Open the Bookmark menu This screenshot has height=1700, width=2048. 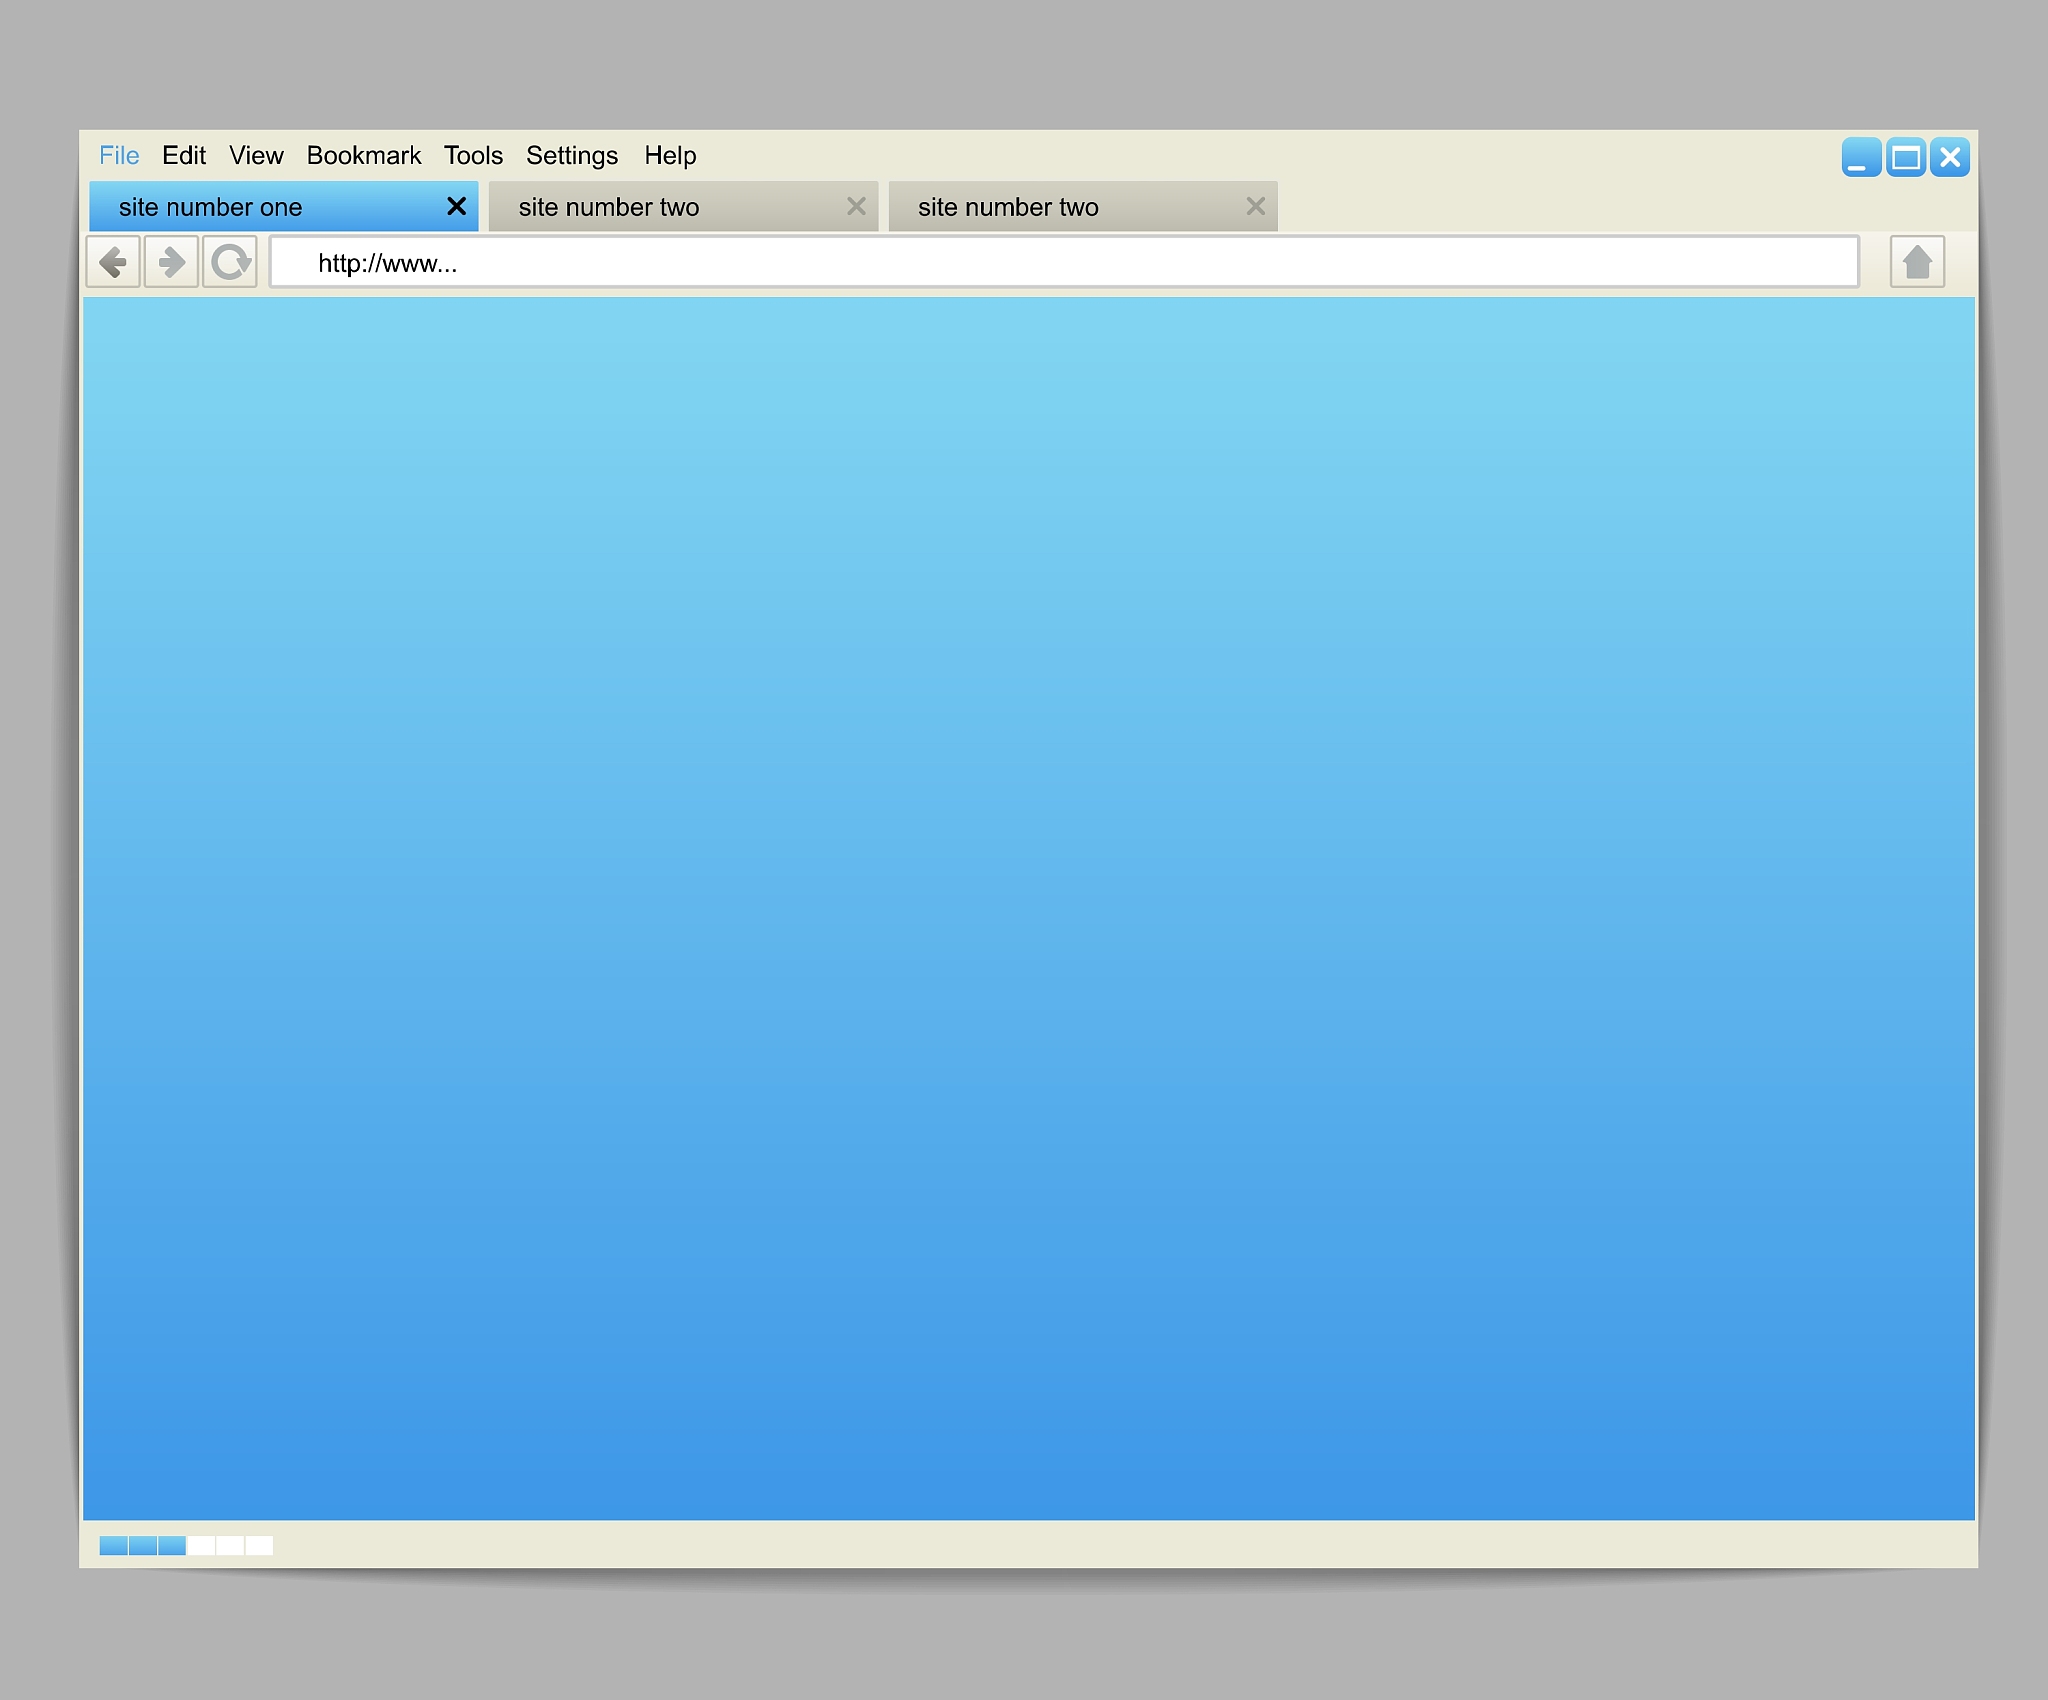click(363, 155)
